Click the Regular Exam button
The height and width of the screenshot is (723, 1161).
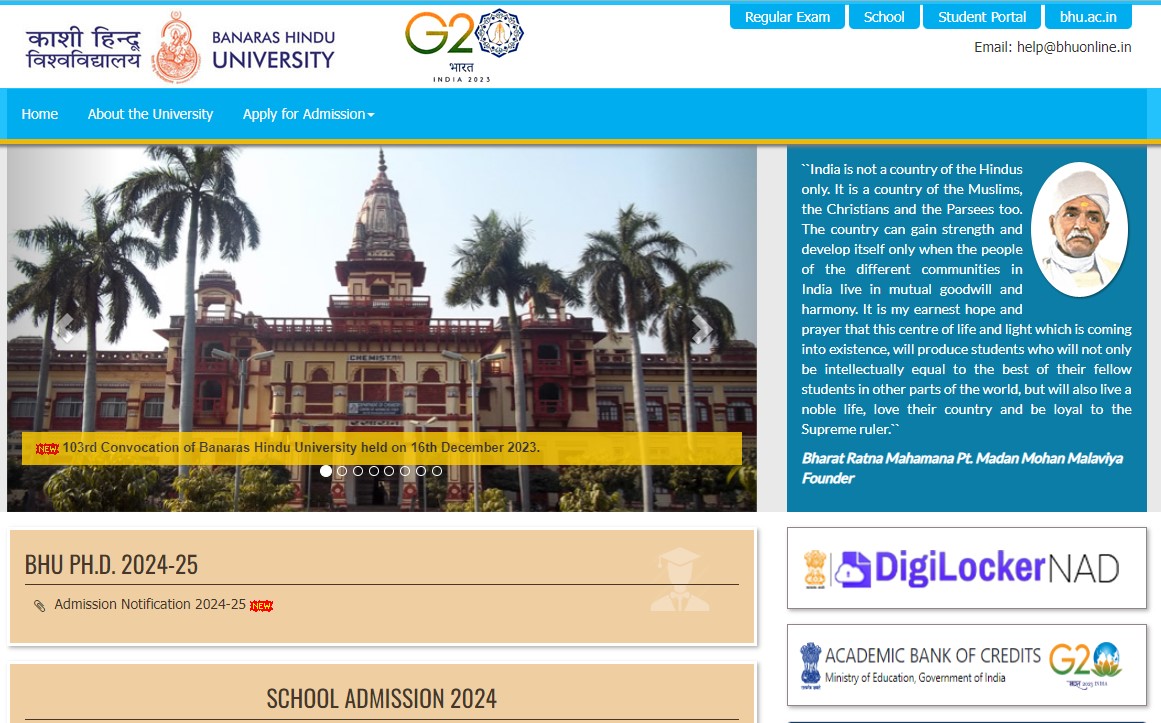(787, 17)
